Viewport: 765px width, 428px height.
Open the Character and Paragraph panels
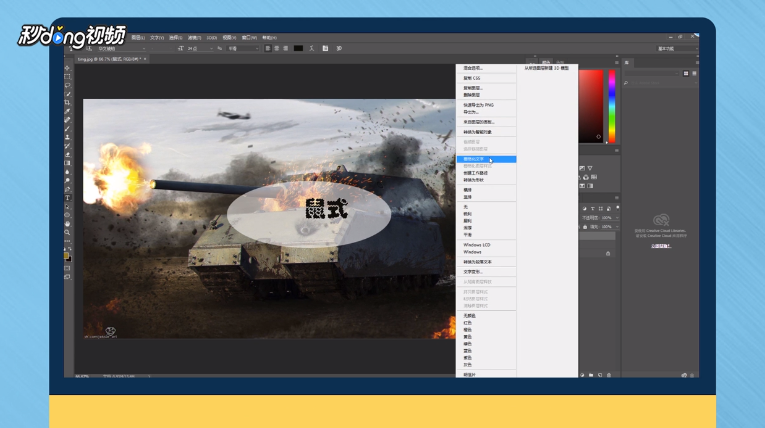point(325,48)
